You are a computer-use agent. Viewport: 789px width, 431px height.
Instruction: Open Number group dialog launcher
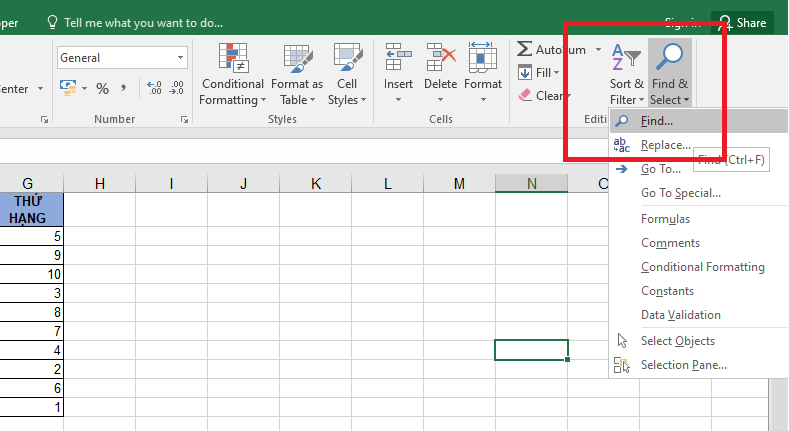pos(185,120)
